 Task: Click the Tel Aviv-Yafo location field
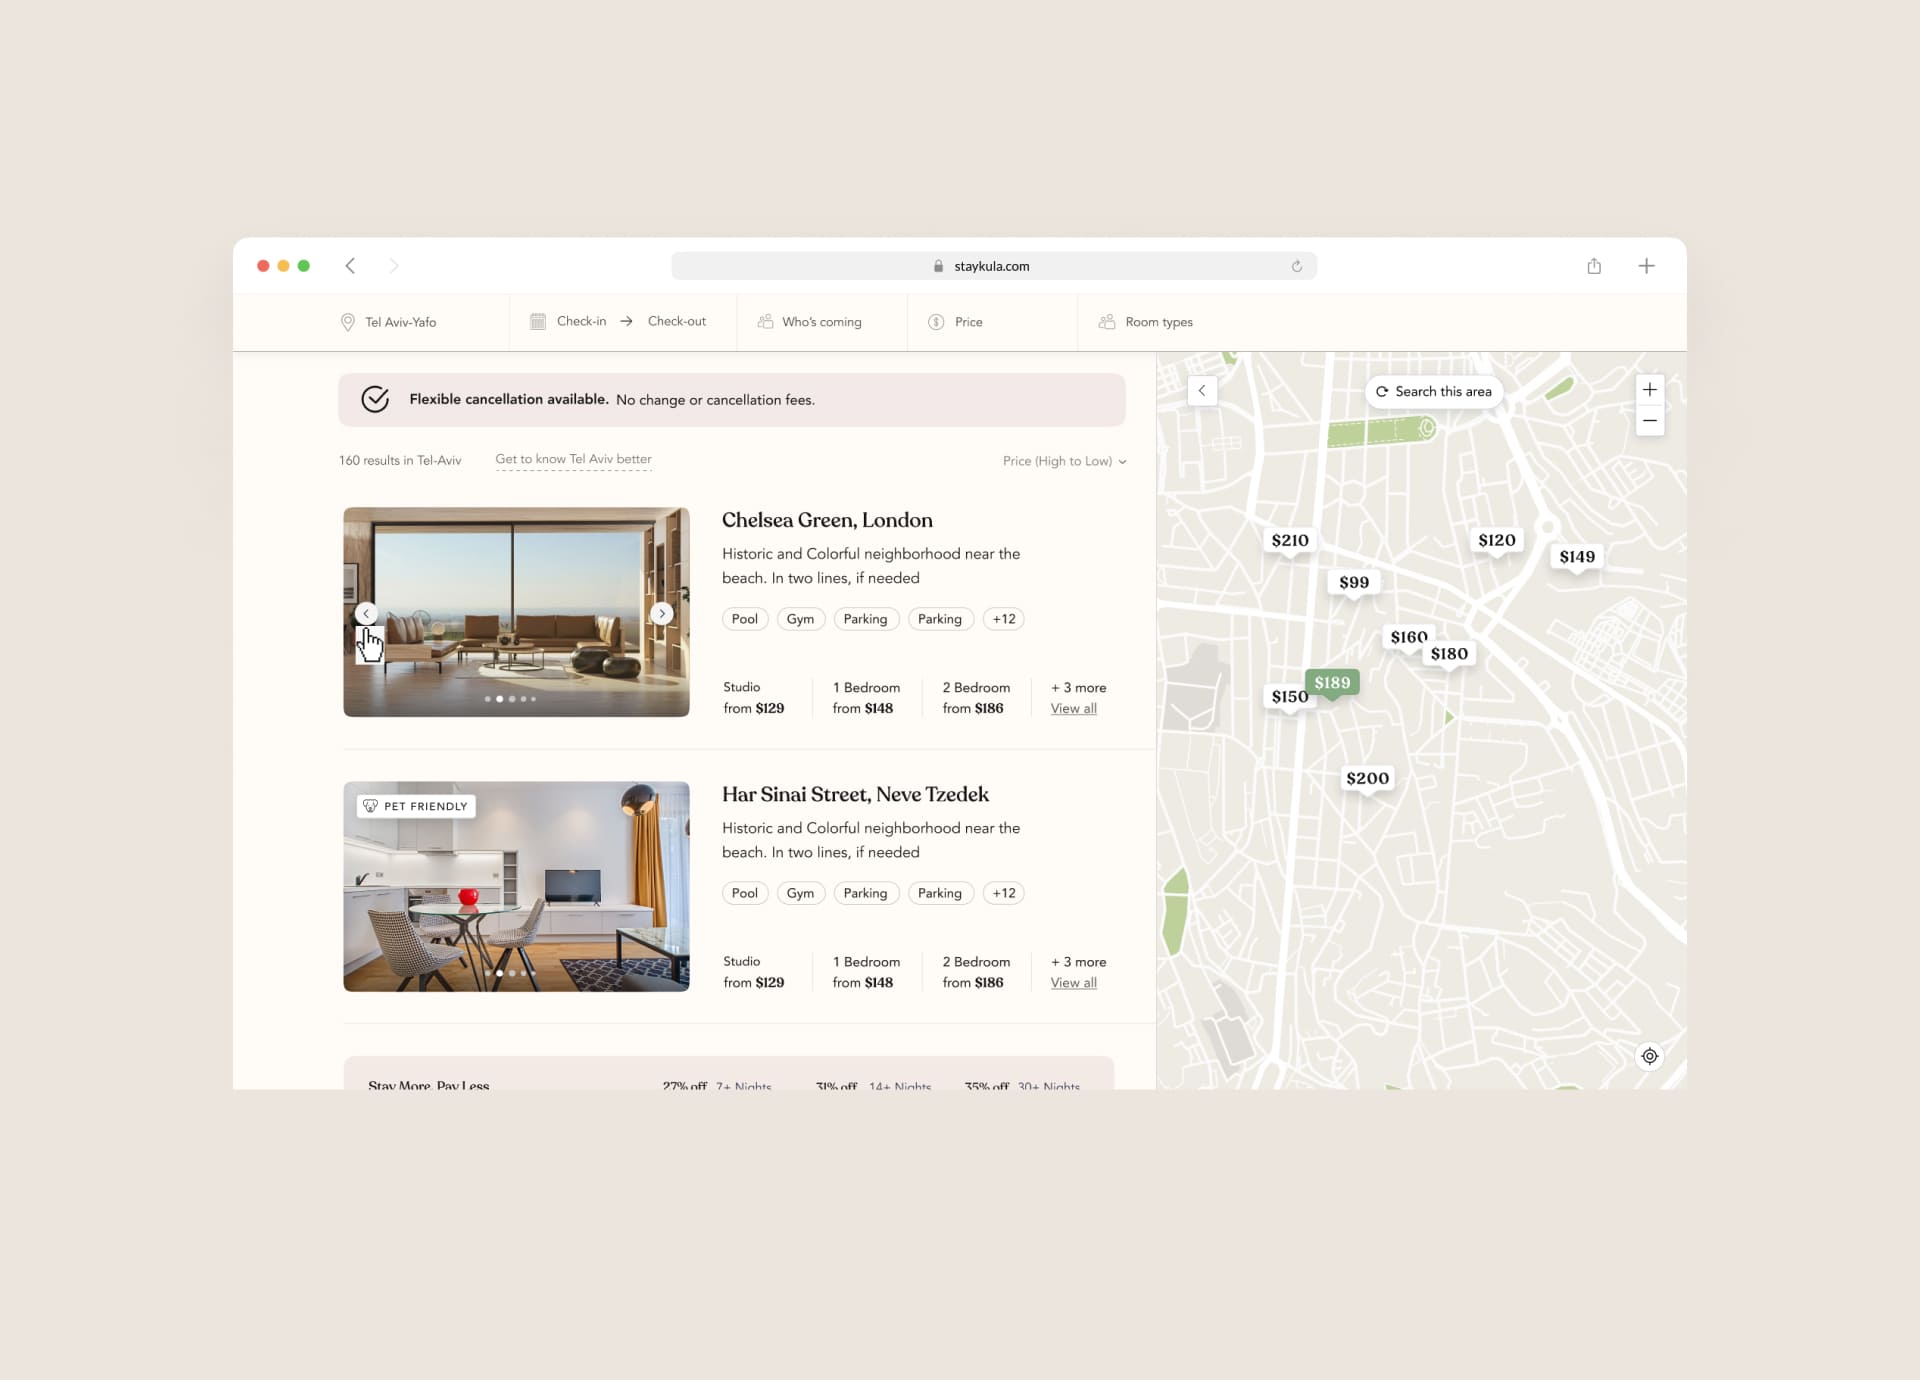point(389,322)
